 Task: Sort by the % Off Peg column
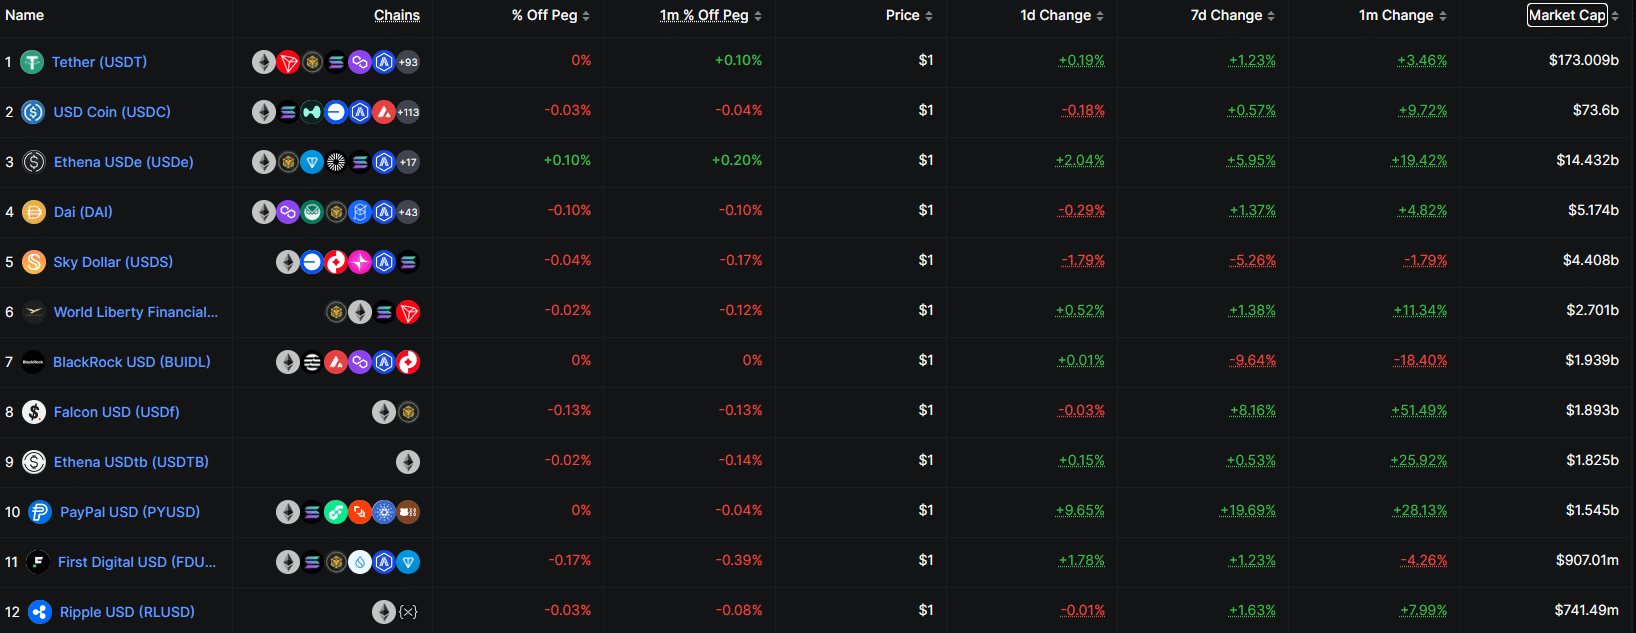pos(544,15)
